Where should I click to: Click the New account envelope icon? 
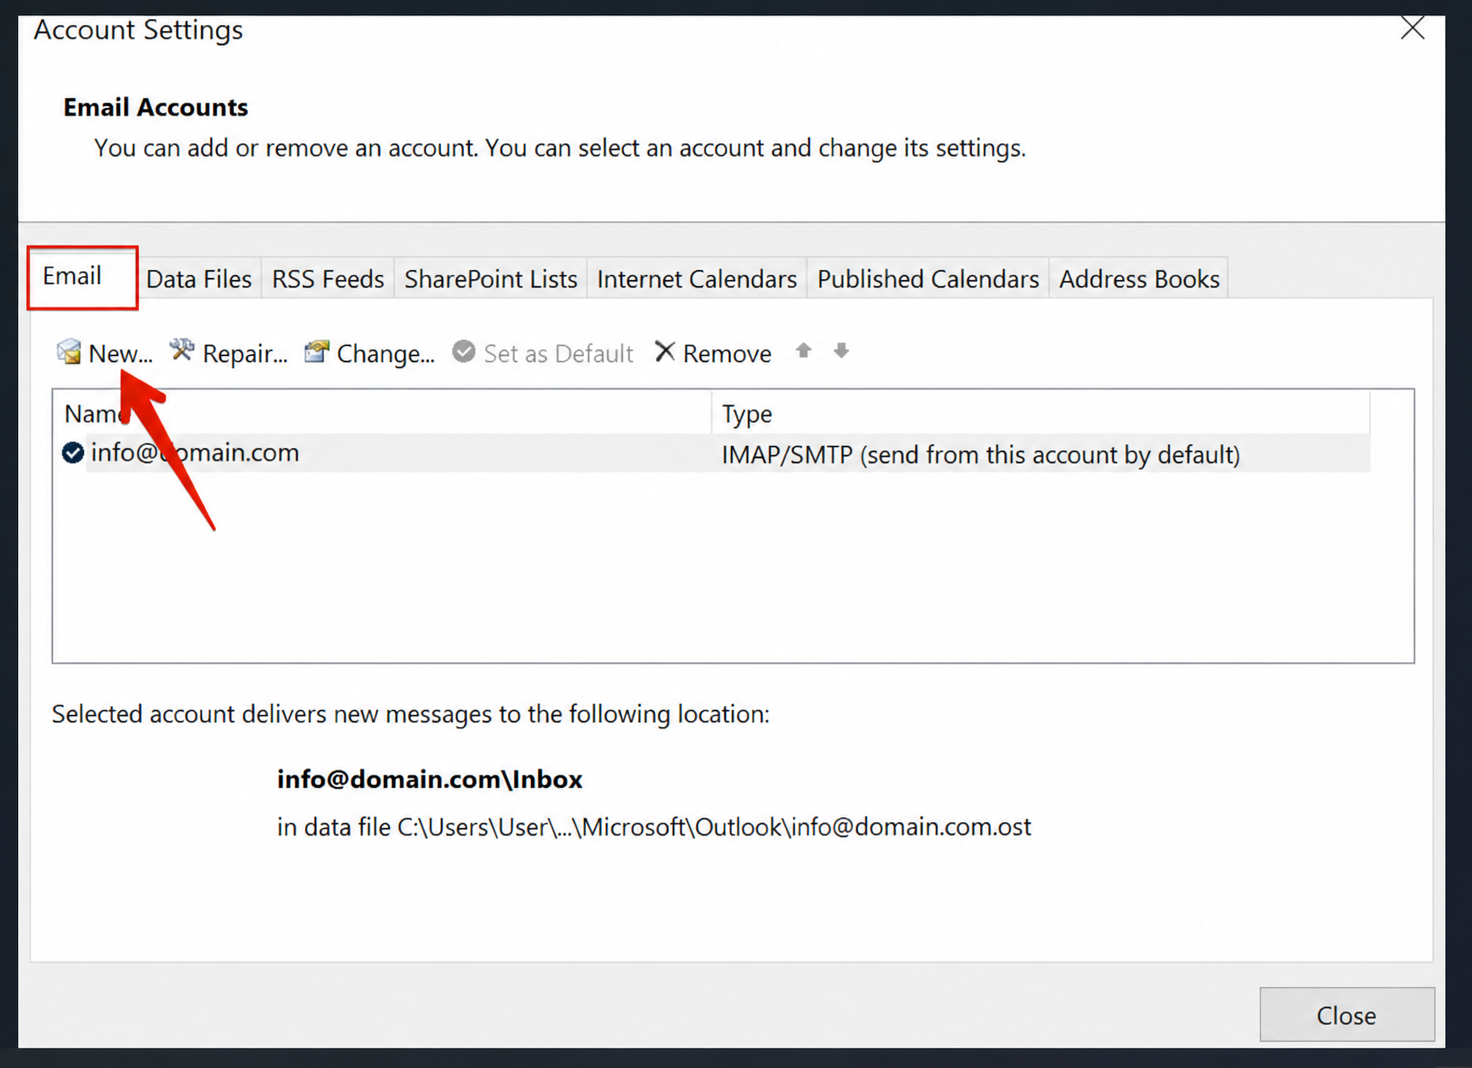[x=69, y=351]
